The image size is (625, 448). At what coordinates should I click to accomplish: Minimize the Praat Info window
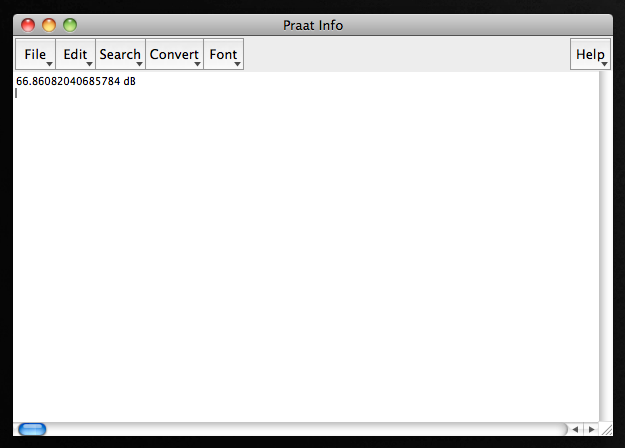pos(49,25)
